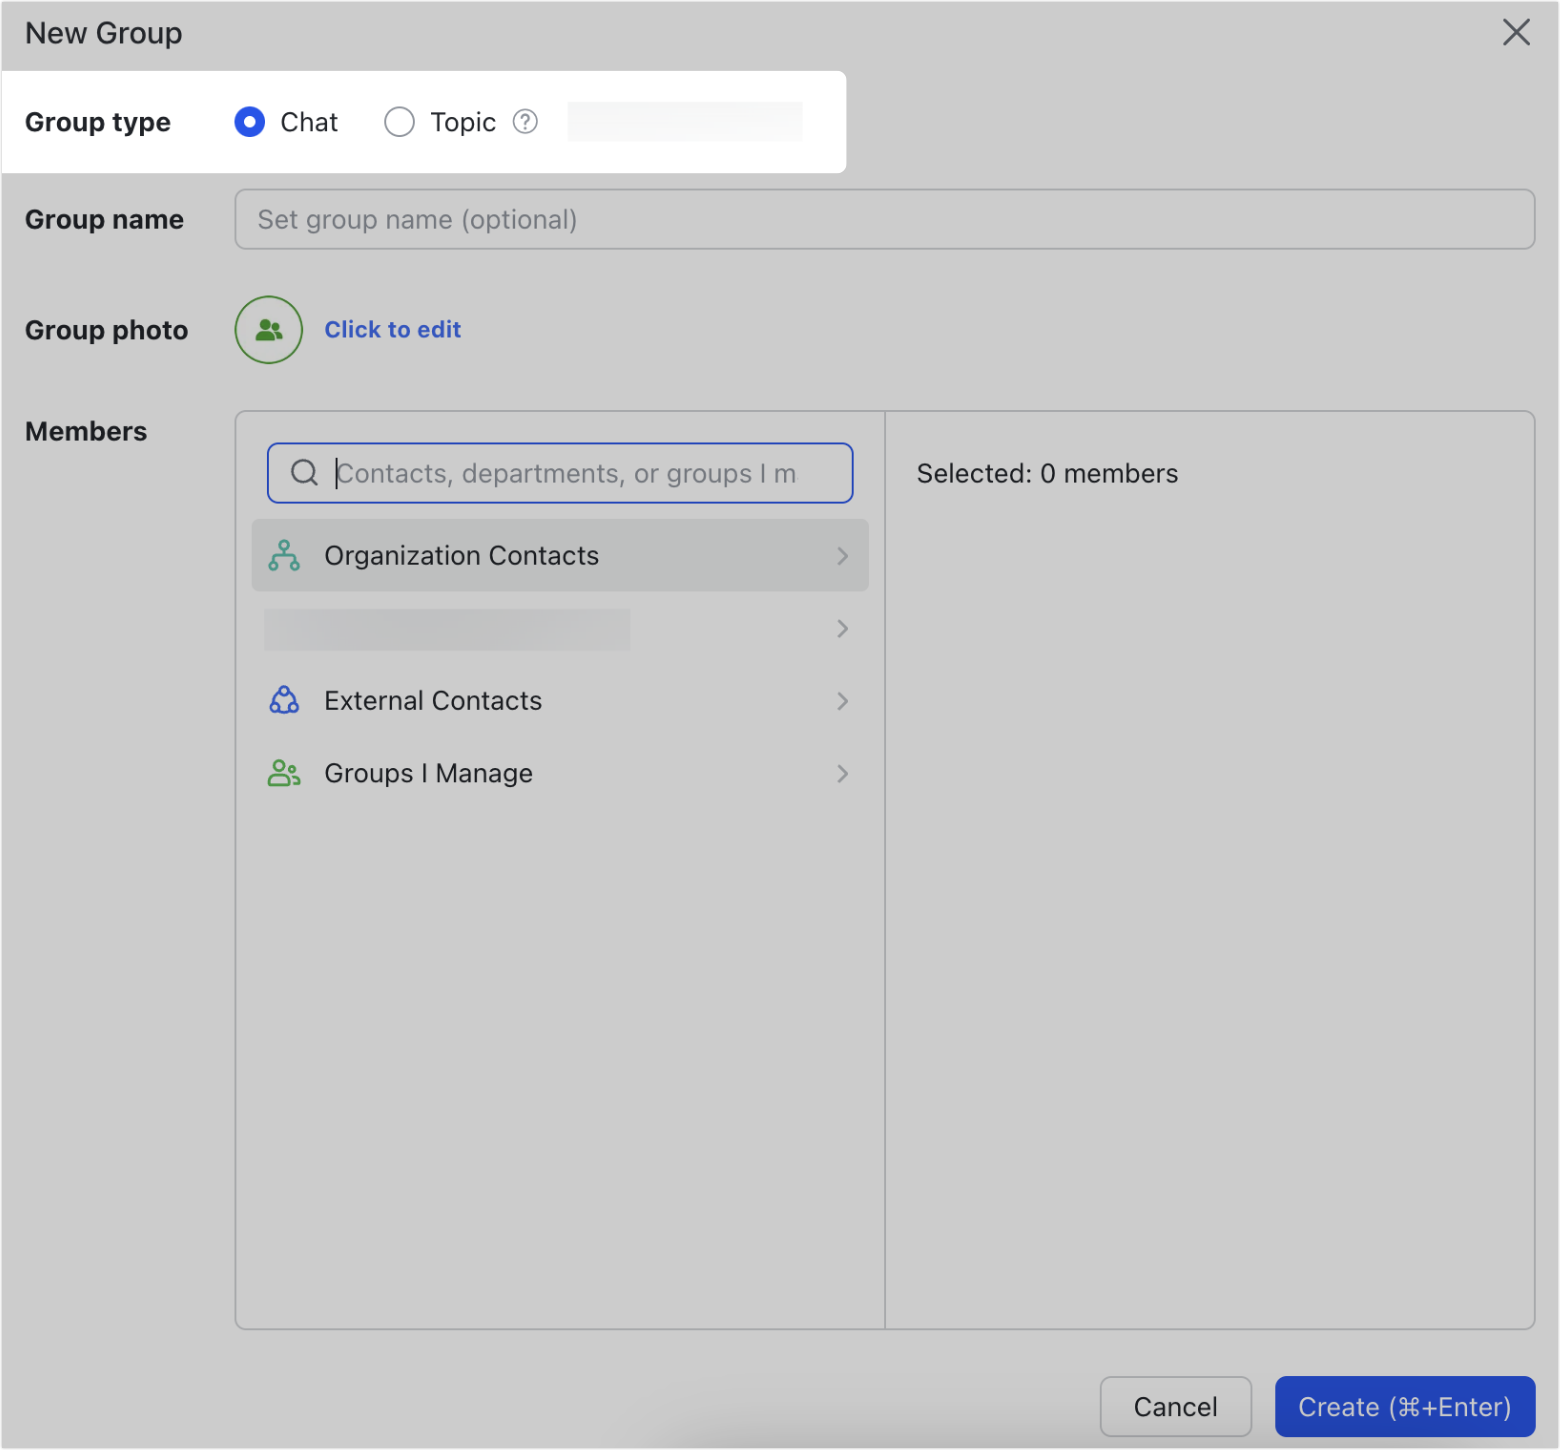Click the Click to edit link
This screenshot has height=1450, width=1560.
(392, 329)
